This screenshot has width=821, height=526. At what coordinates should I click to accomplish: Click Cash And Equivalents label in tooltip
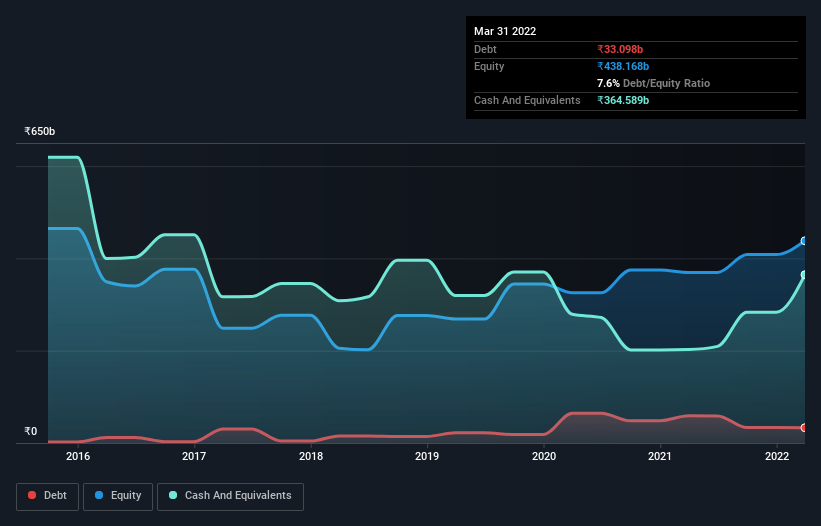(527, 100)
